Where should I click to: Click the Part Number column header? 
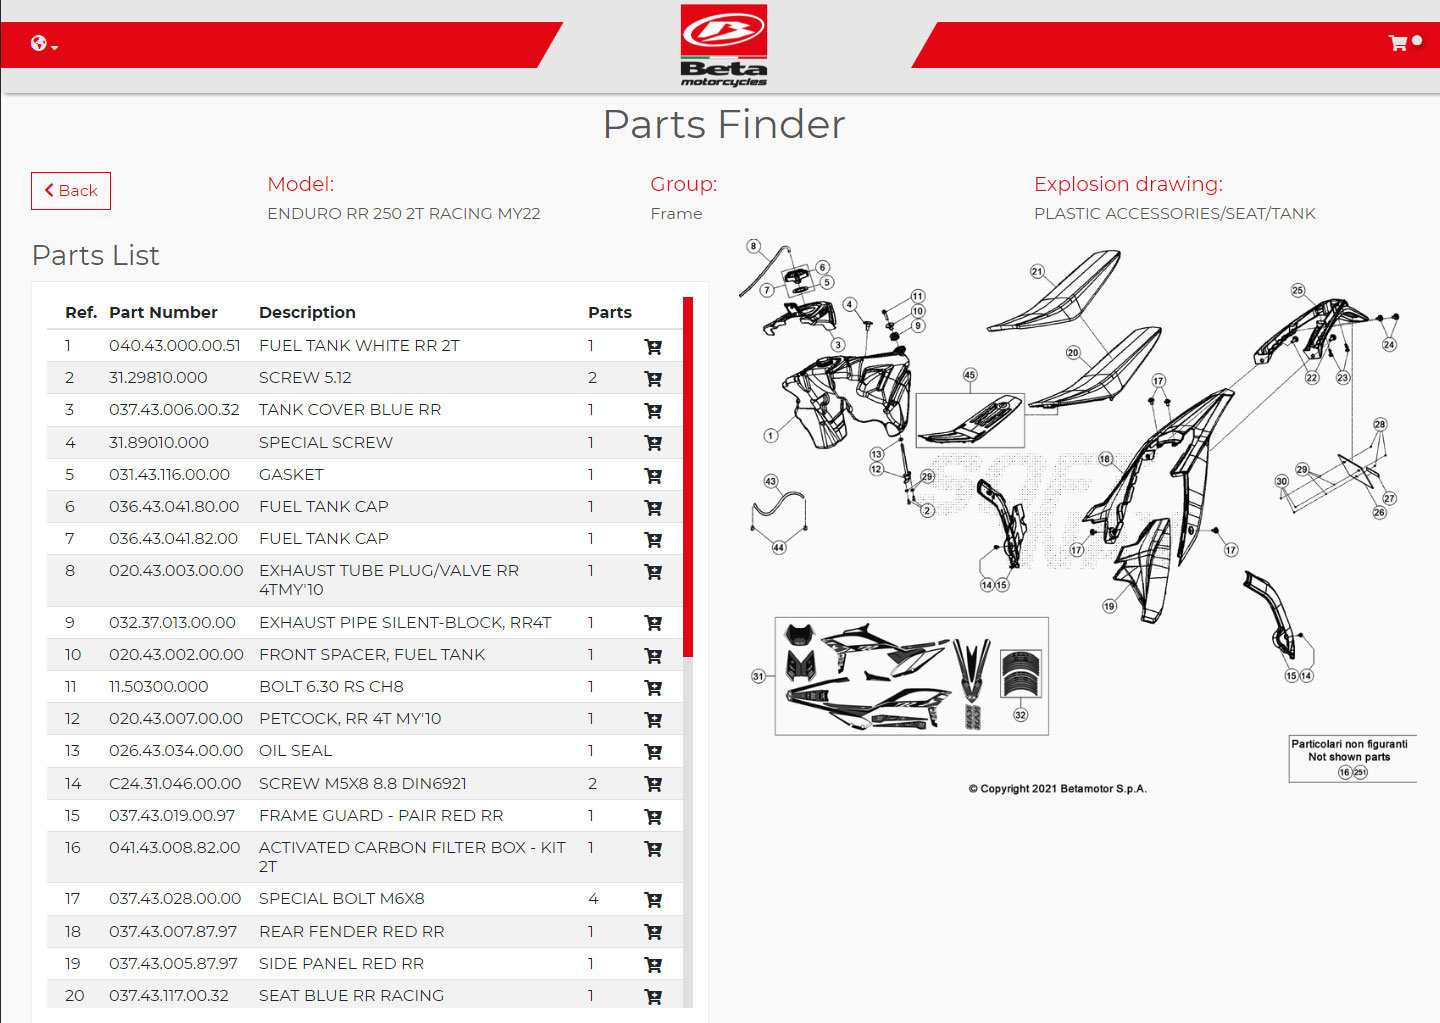click(163, 313)
